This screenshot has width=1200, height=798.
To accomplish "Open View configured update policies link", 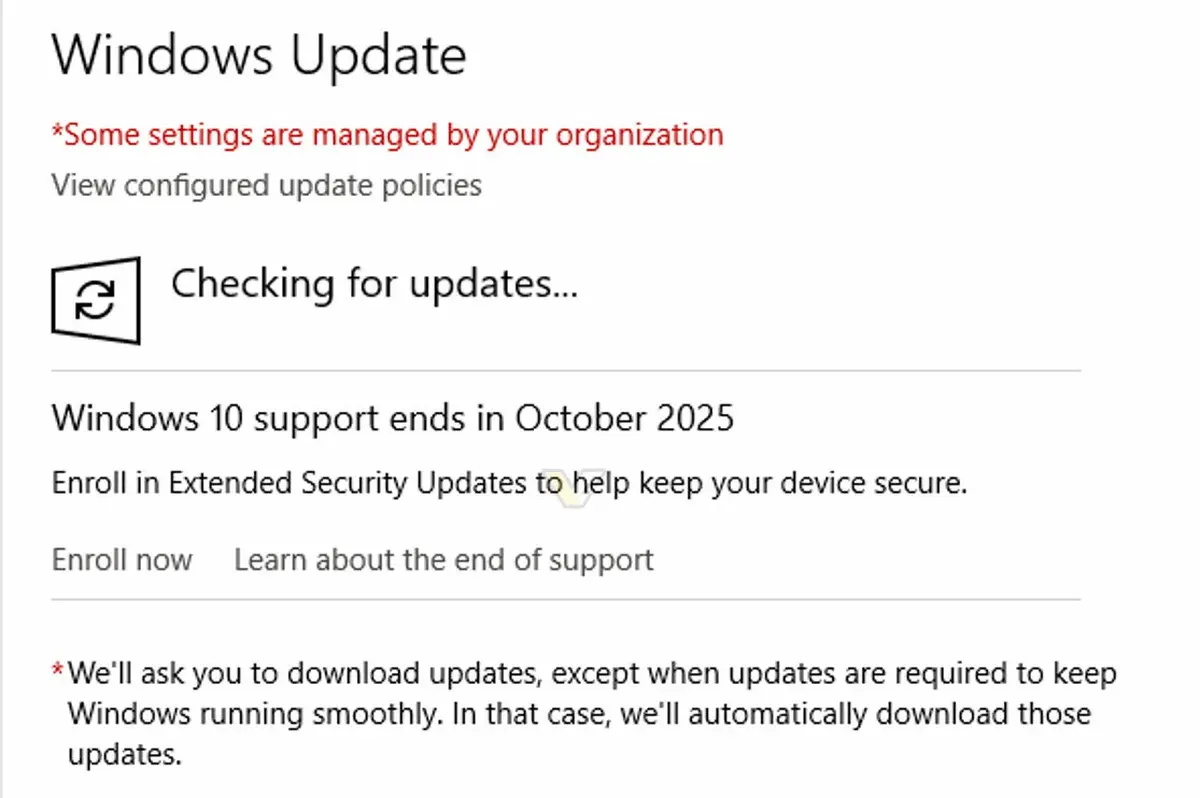I will (x=266, y=185).
